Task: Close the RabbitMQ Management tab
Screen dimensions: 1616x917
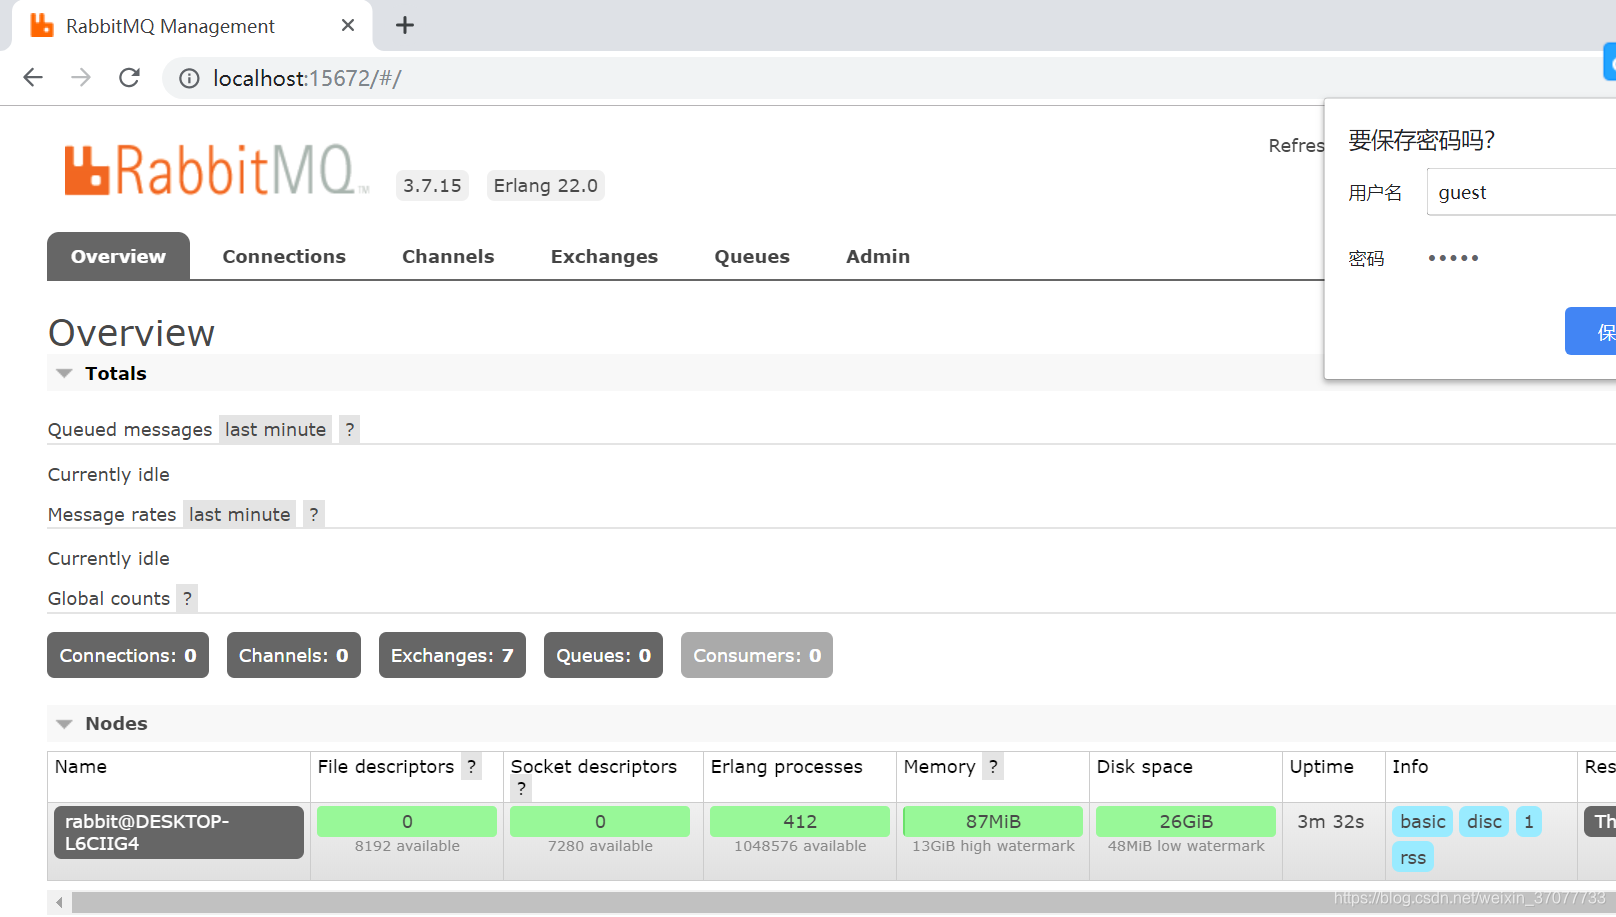Action: [x=348, y=26]
